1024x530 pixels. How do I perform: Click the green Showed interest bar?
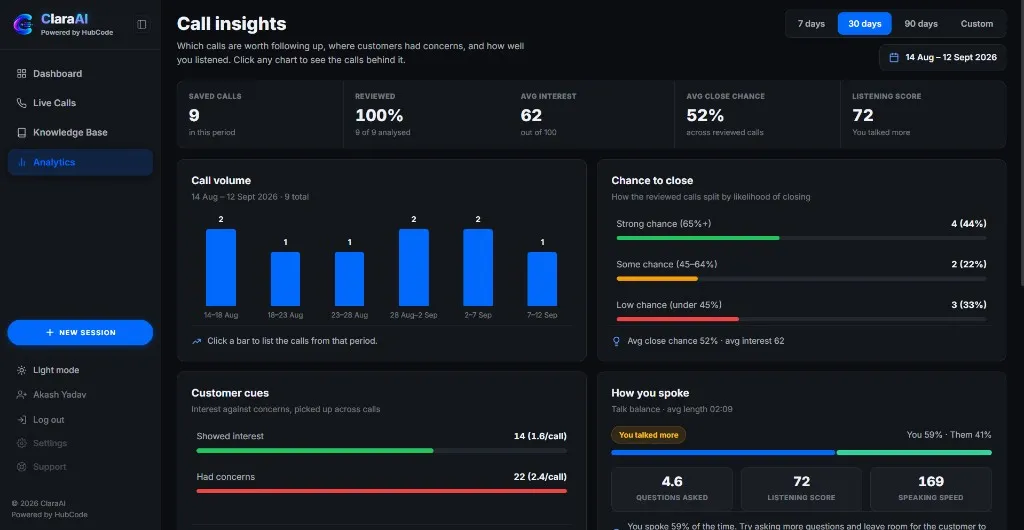tap(315, 450)
